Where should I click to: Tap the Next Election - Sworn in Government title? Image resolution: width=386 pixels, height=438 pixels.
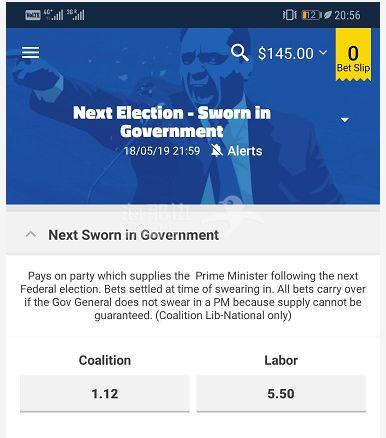coord(172,122)
